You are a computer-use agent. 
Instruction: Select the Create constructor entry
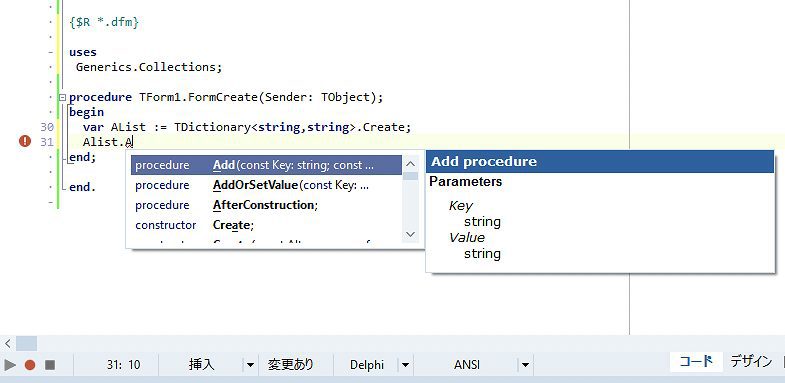(x=266, y=225)
